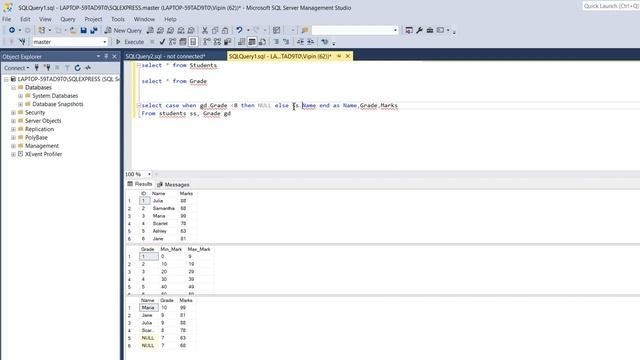Screen dimensions: 640x360
Task: Click the Save All icon in toolbar
Action: 94,30
